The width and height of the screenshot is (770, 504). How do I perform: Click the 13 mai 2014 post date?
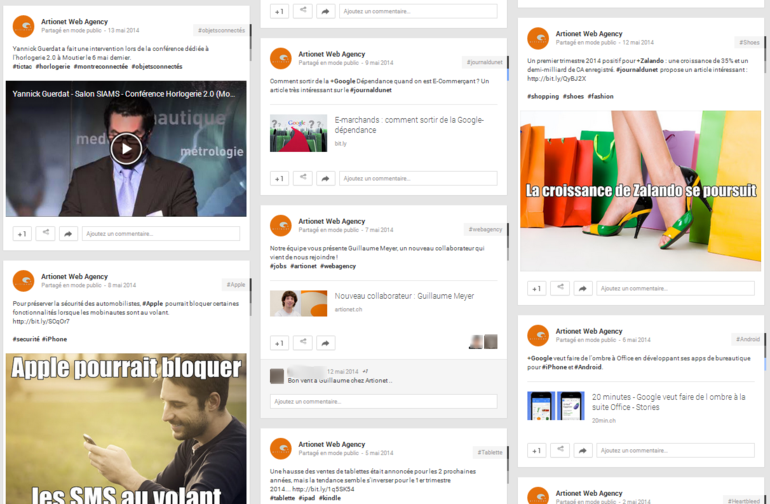pyautogui.click(x=123, y=30)
